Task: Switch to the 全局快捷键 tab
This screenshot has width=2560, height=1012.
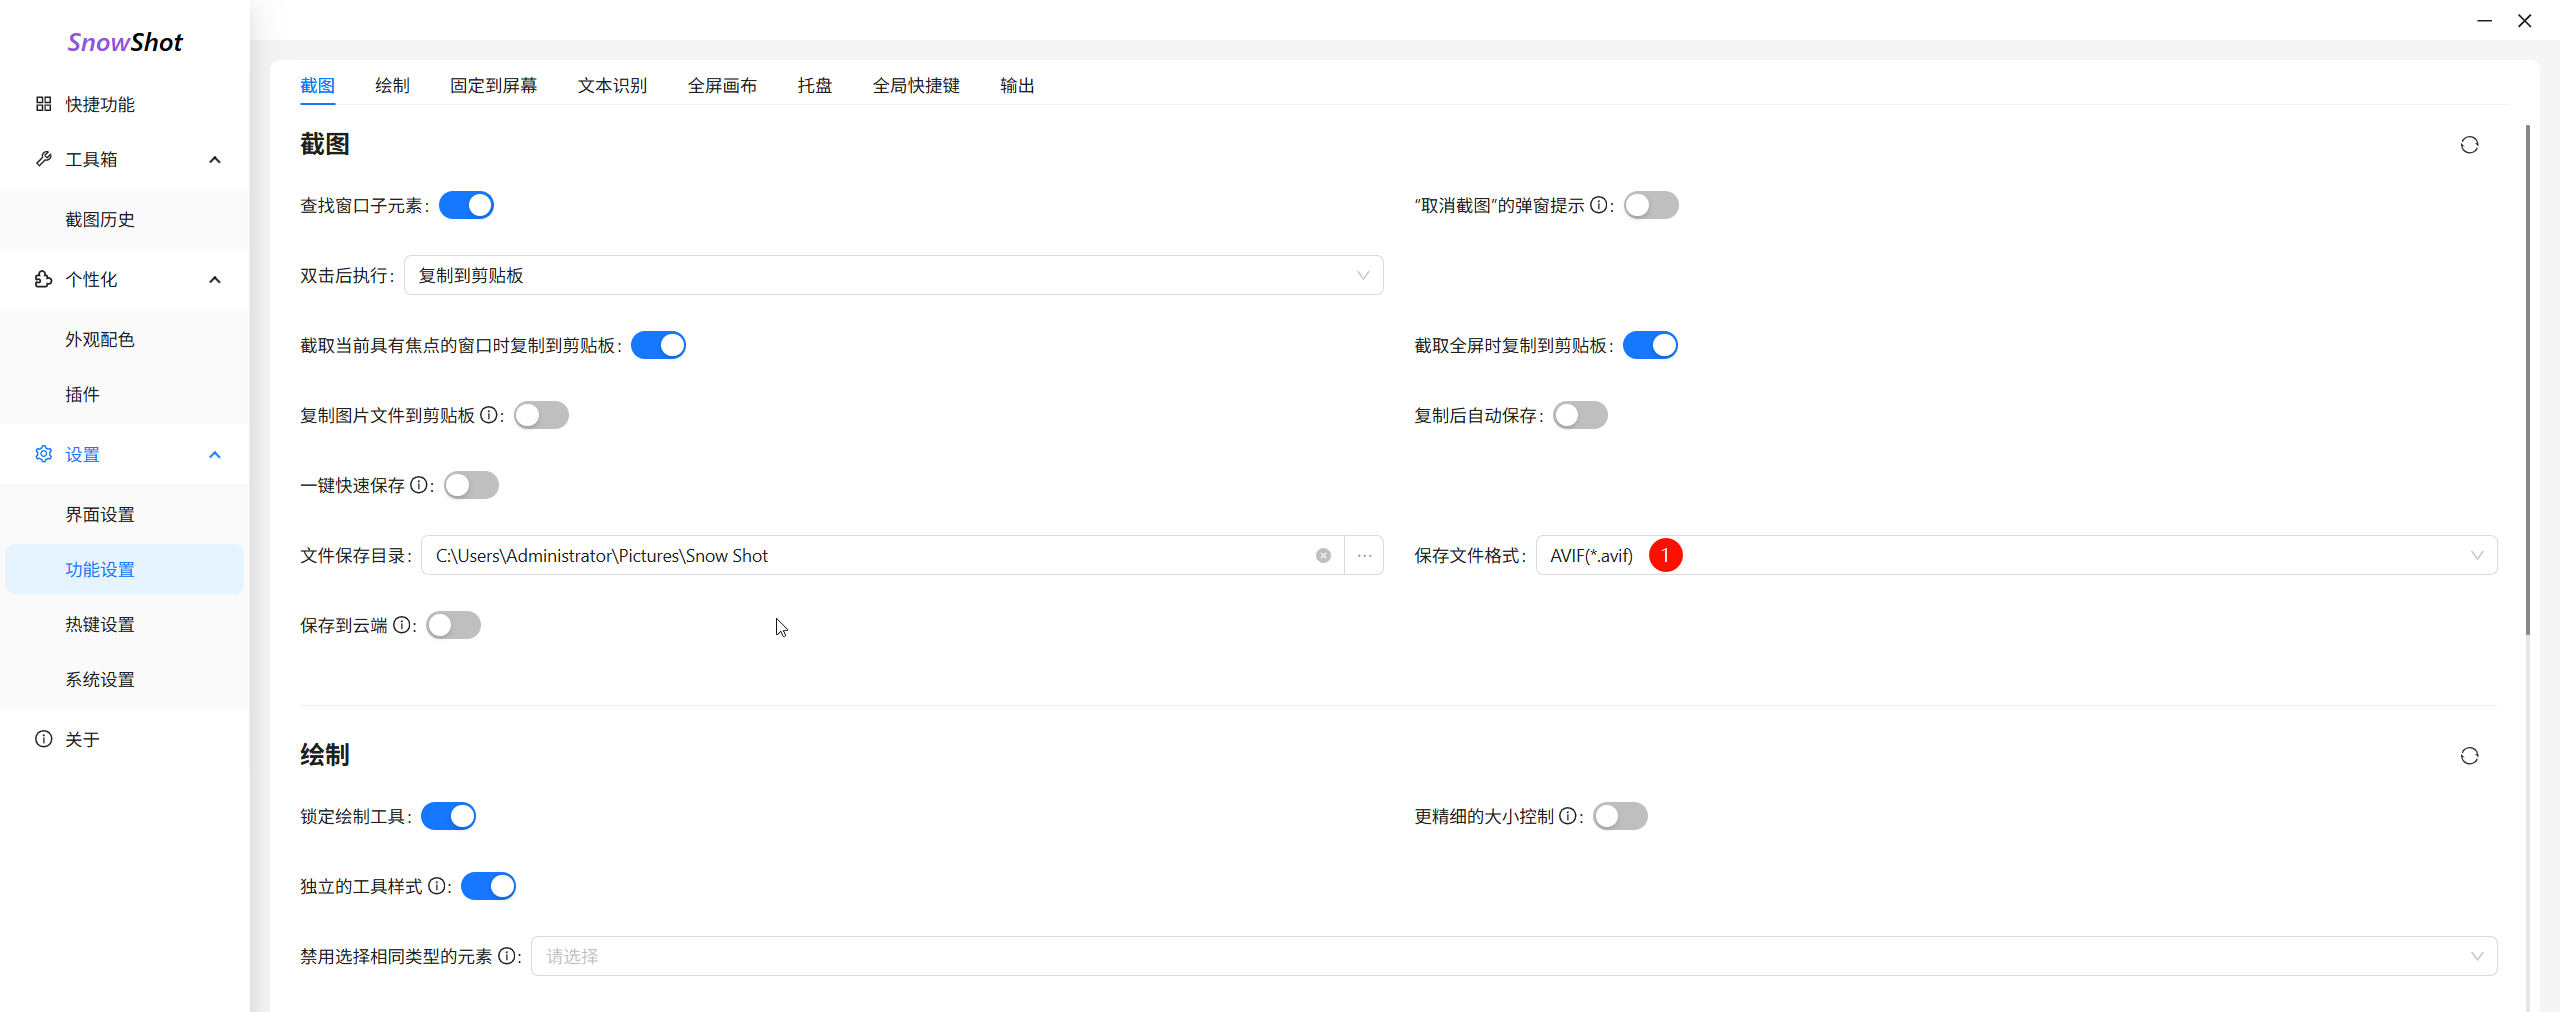Action: coord(916,86)
